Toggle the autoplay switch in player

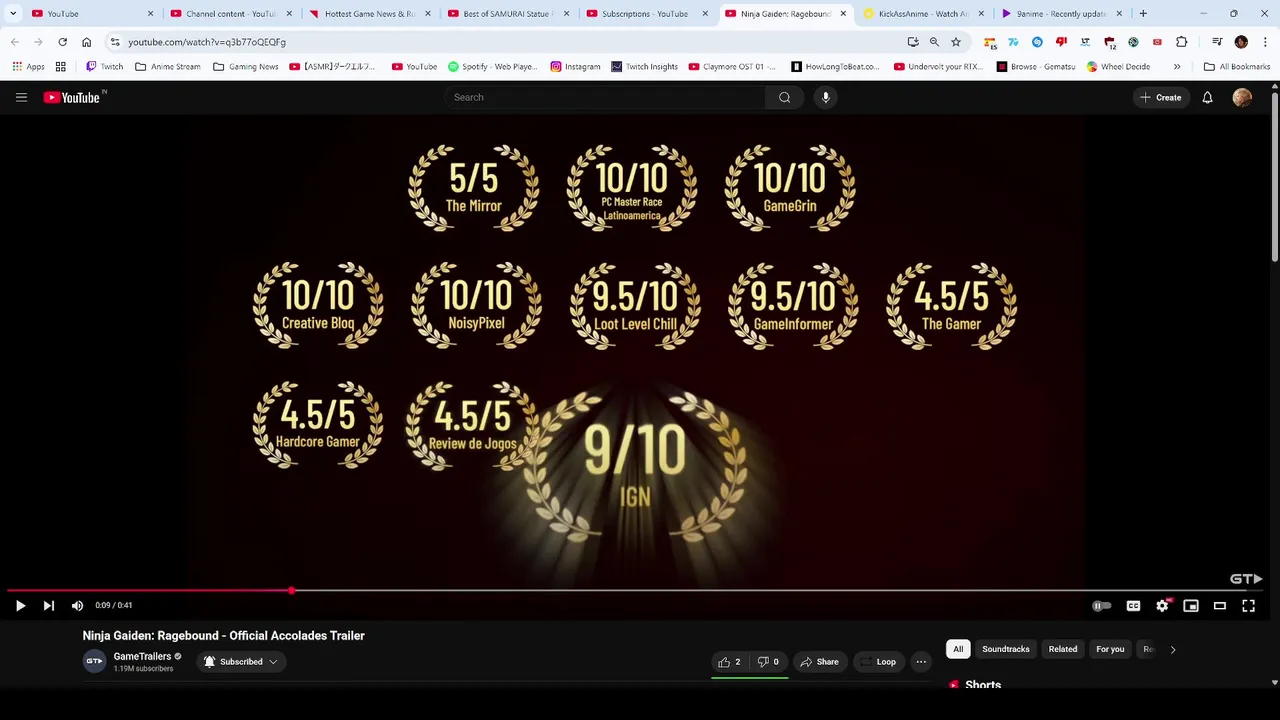click(x=1101, y=605)
